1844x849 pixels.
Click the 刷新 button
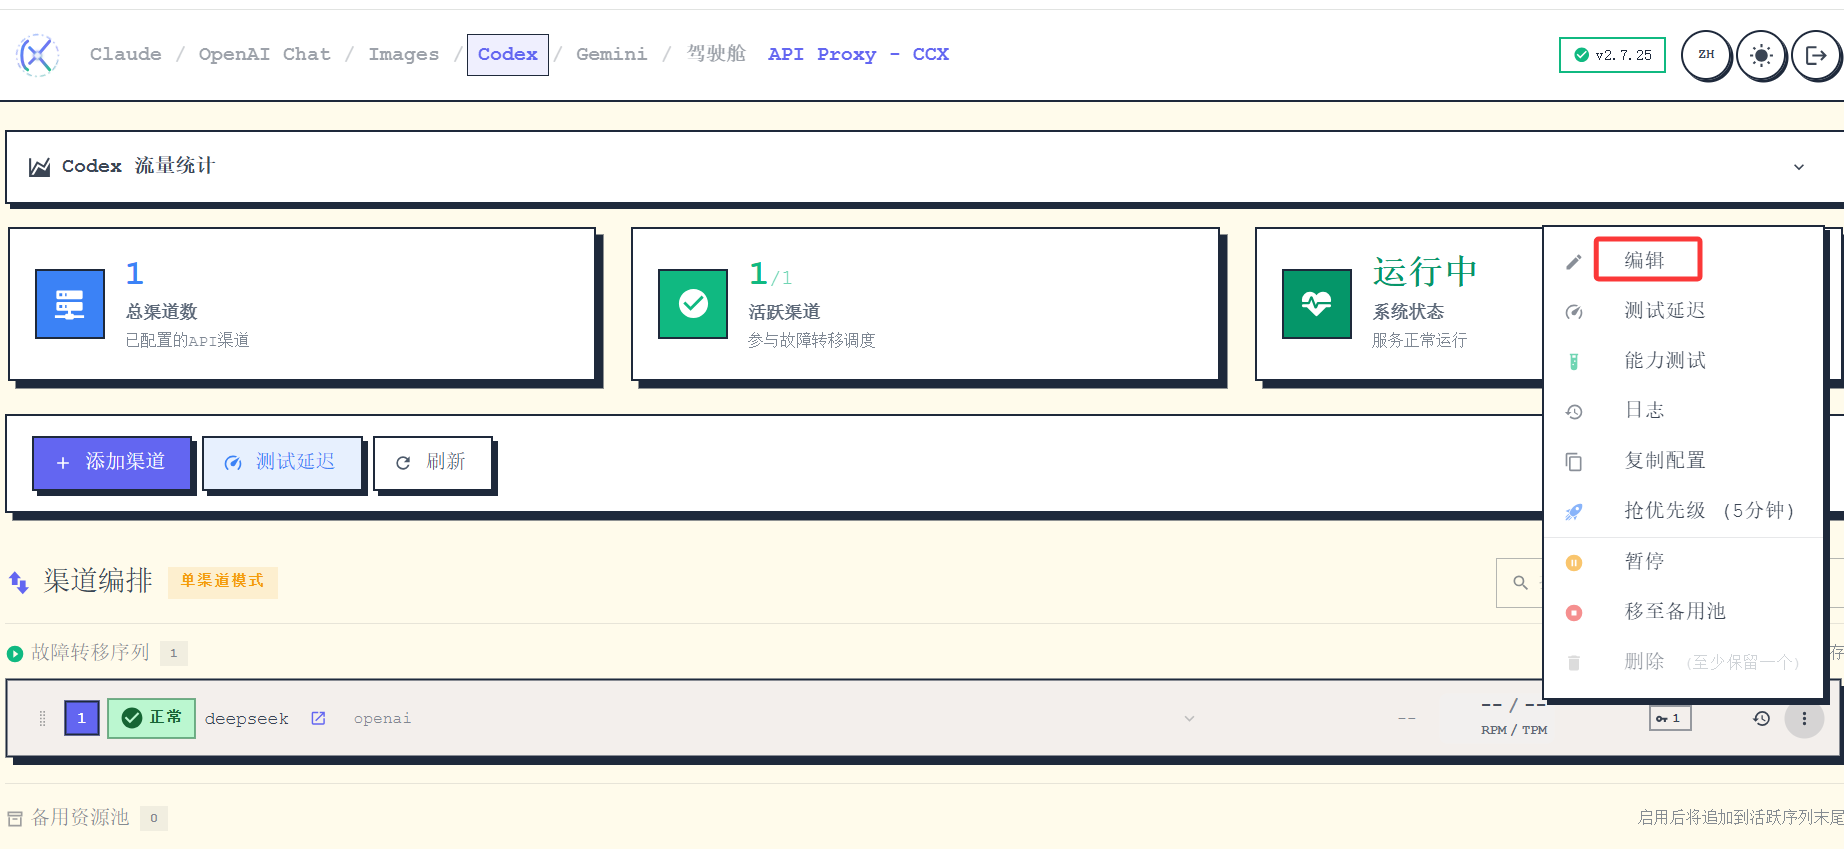(433, 463)
